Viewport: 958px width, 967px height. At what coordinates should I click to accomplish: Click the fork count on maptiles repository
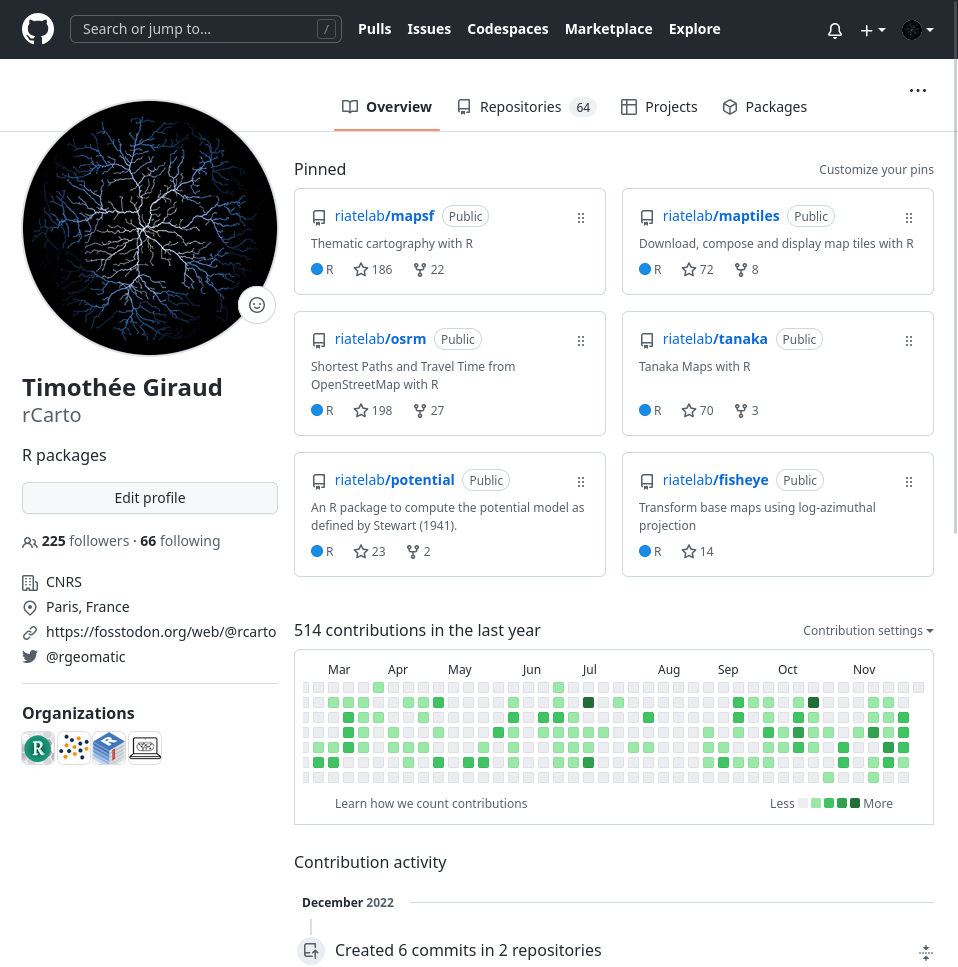tap(746, 269)
